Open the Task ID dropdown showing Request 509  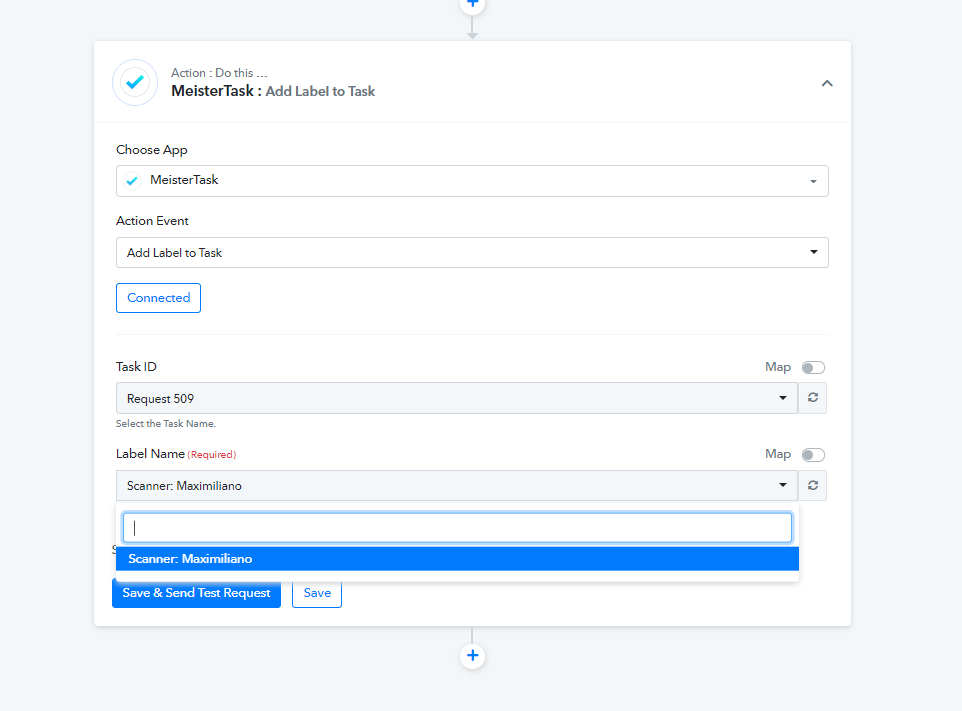click(456, 398)
